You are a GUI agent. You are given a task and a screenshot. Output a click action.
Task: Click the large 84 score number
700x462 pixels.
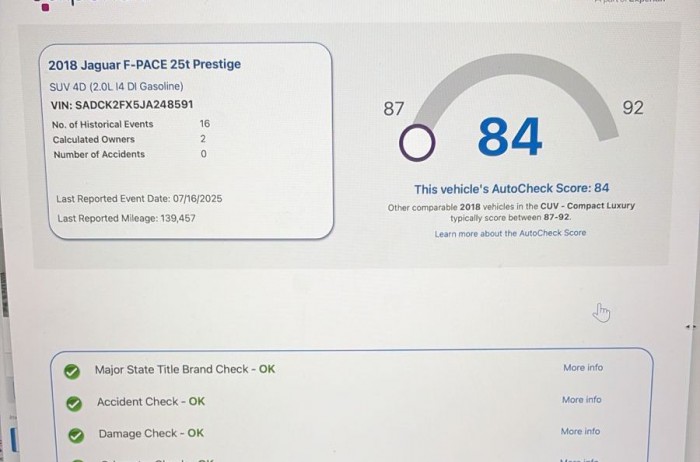click(509, 138)
